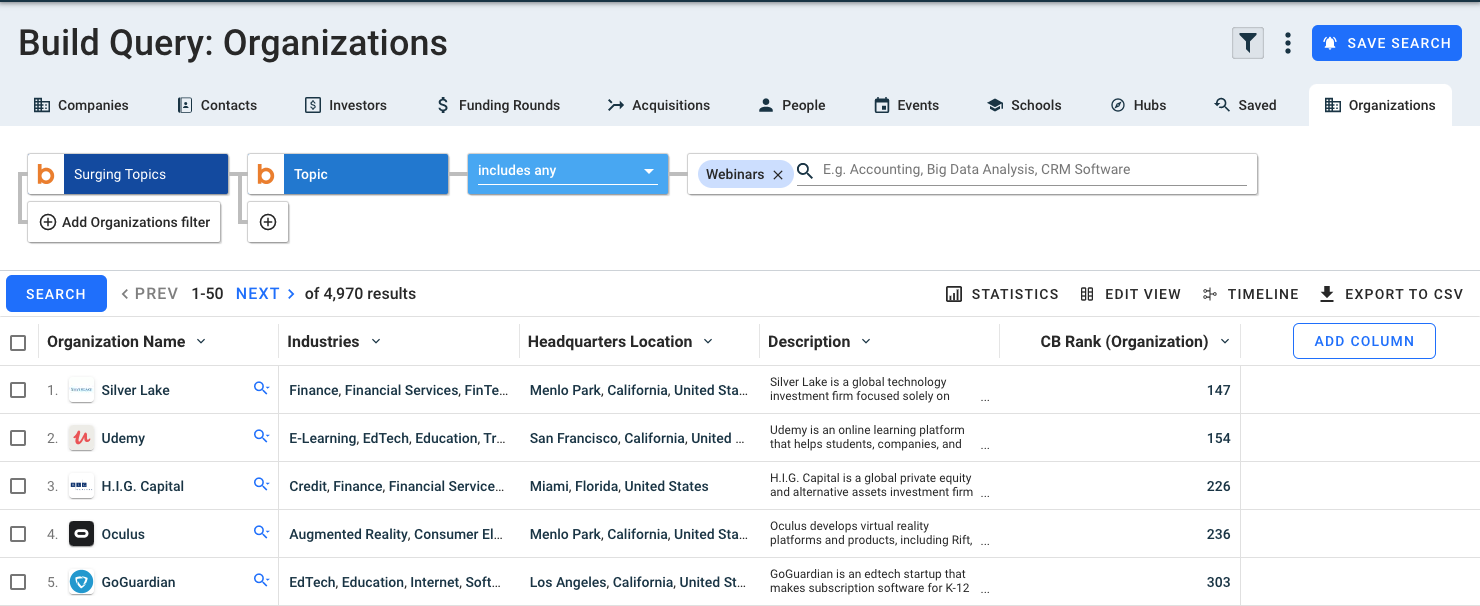
Task: Select the Organizations tab
Action: click(x=1380, y=105)
